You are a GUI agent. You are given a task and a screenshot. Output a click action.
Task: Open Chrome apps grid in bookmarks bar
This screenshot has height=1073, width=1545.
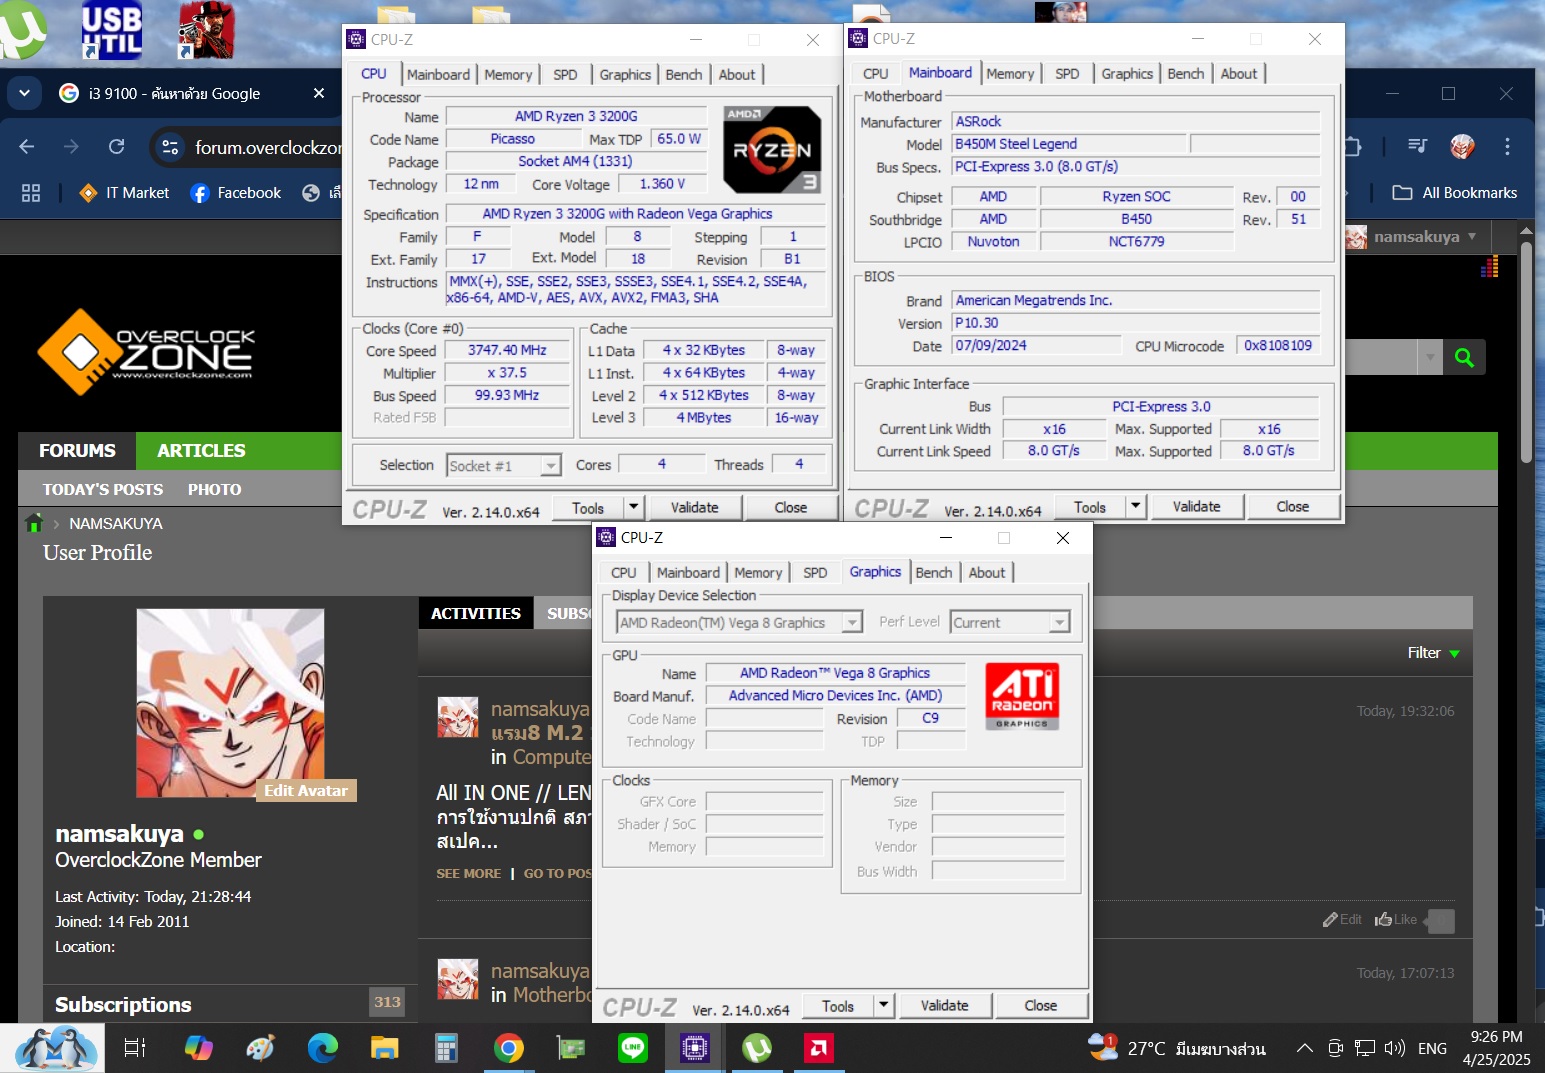coord(31,193)
